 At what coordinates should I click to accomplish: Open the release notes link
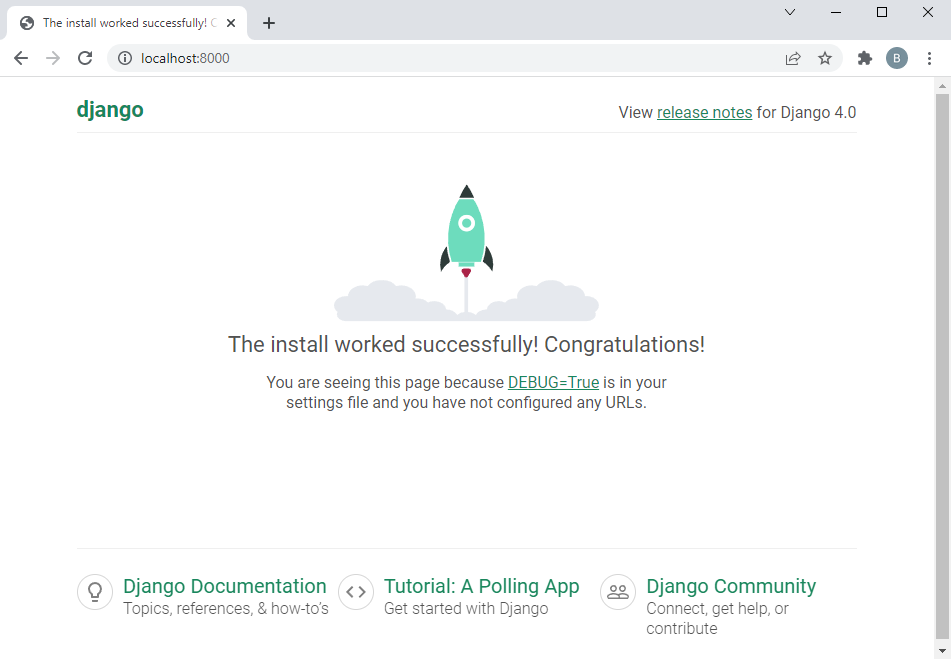coord(704,112)
